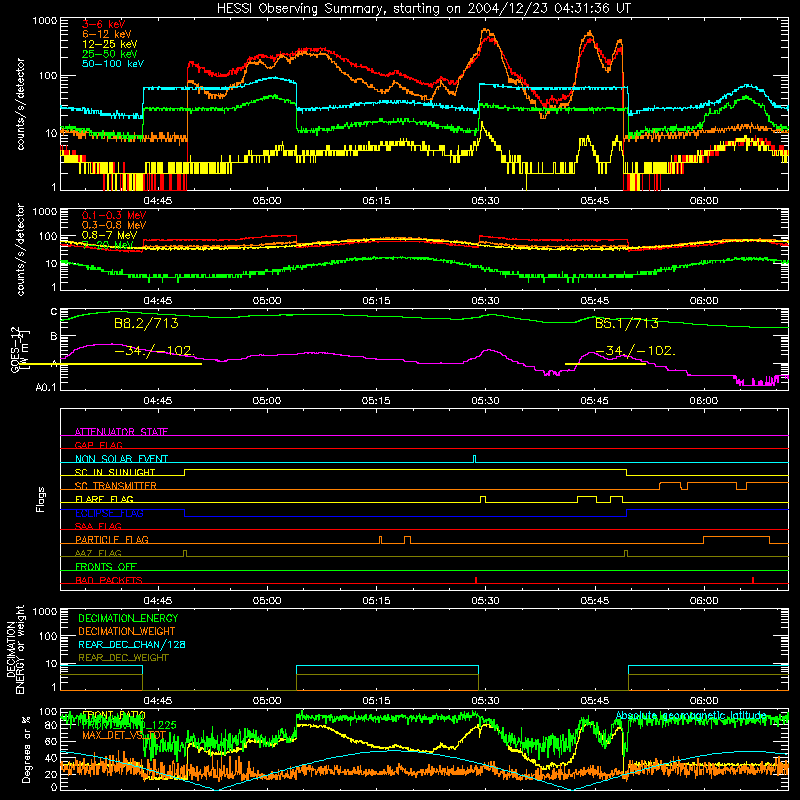Select the FLARE_FLAG label
The height and width of the screenshot is (800, 800).
[104, 499]
